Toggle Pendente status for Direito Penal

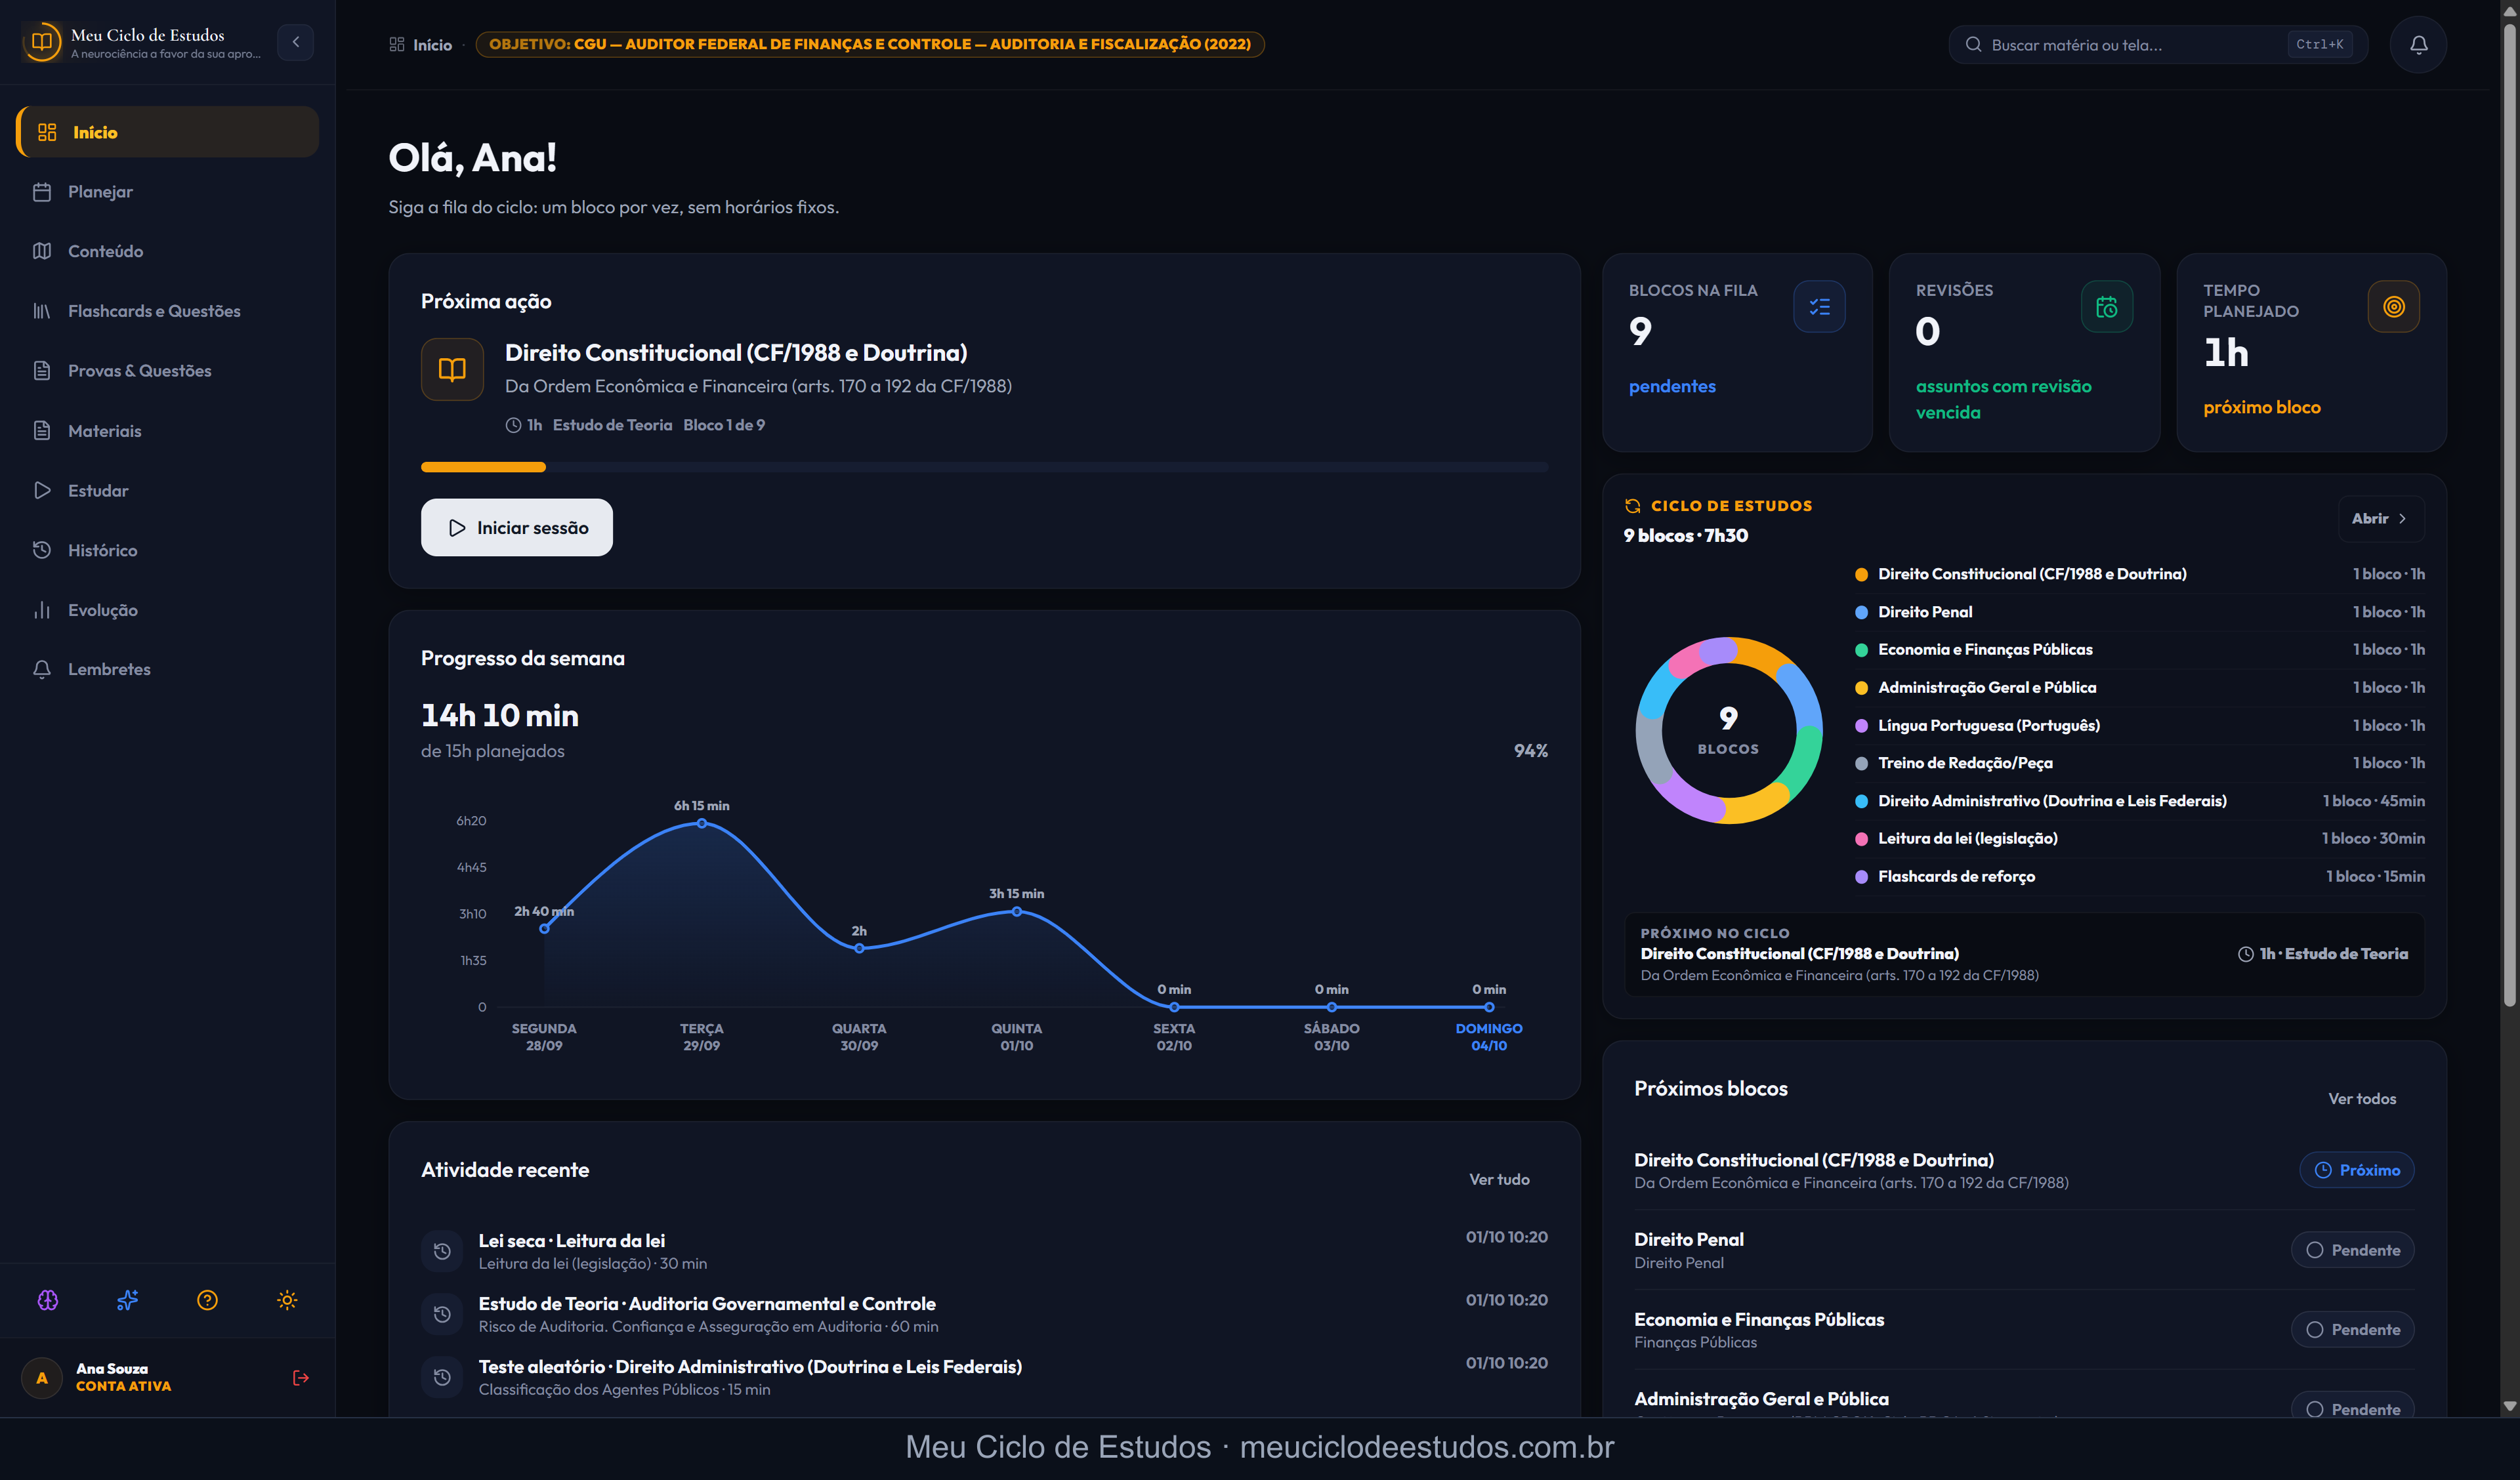pyautogui.click(x=2353, y=1250)
